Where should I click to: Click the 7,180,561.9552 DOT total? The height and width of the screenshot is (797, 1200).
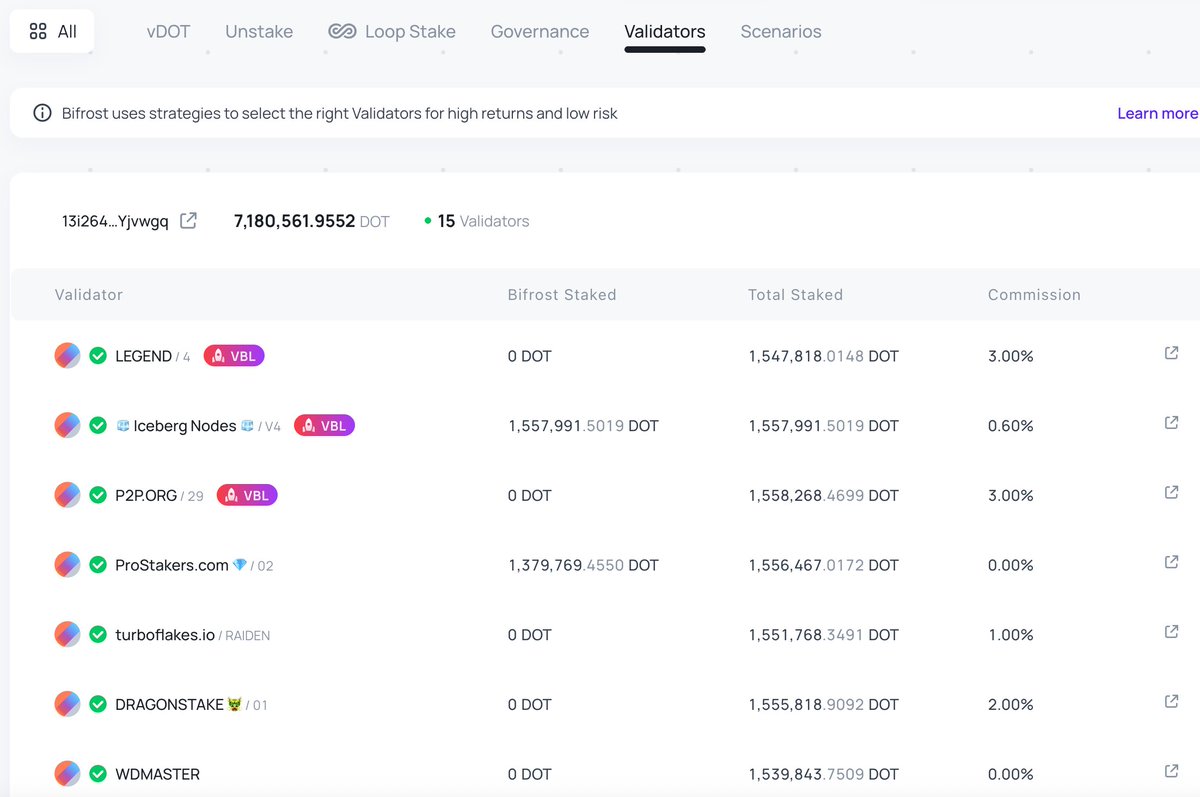tap(312, 221)
